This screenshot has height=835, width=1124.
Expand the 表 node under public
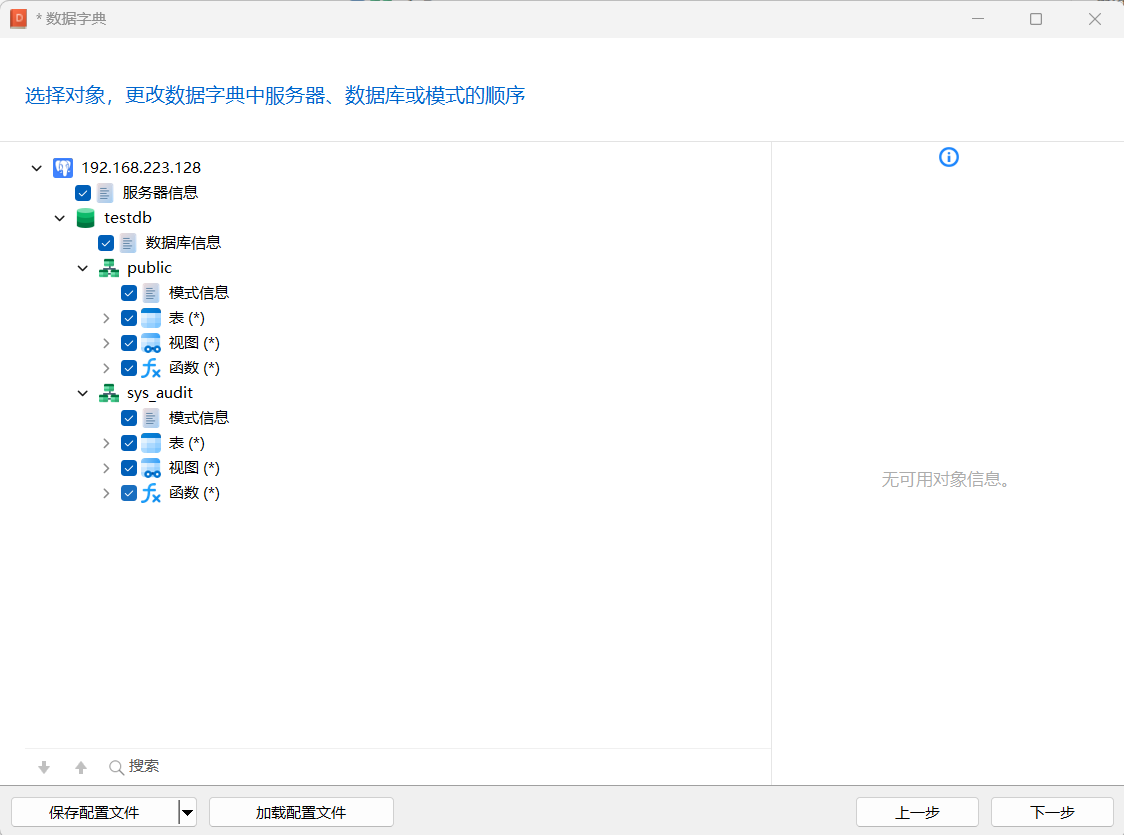(x=106, y=318)
